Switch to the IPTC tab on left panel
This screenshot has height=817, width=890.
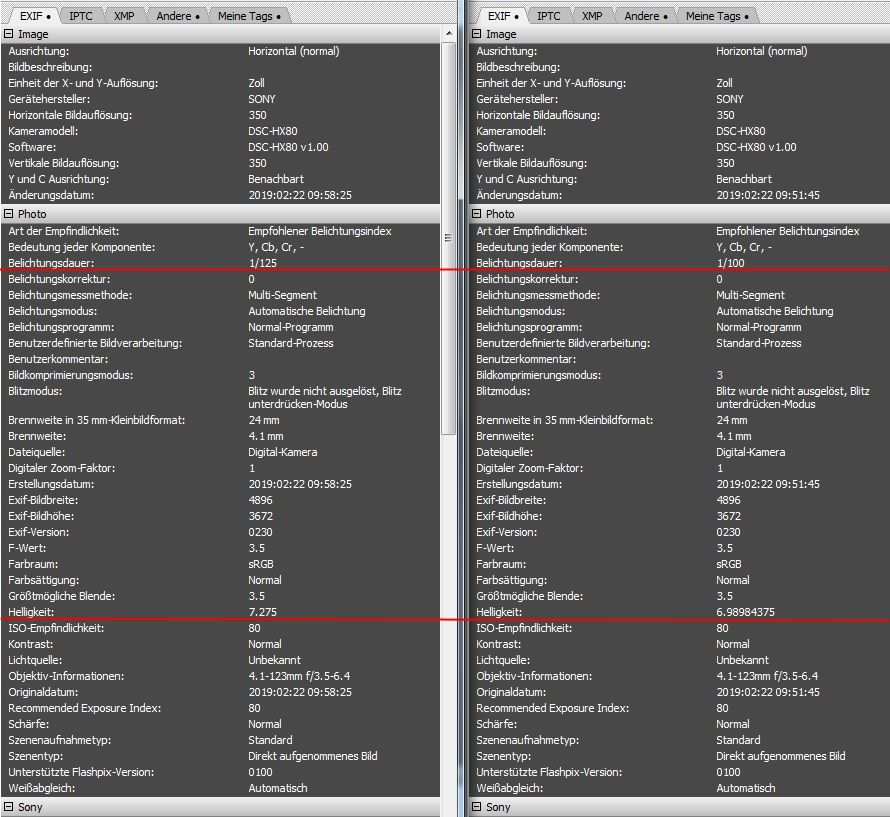point(80,15)
